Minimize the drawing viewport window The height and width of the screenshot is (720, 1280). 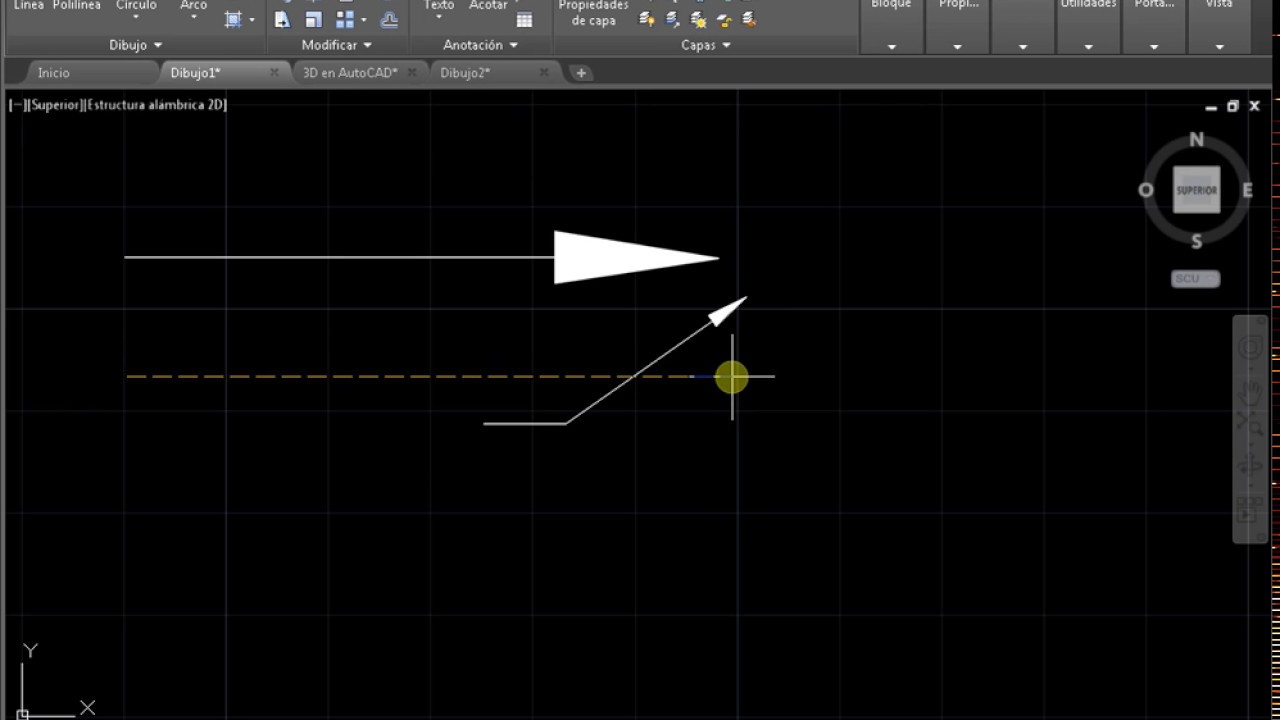(1211, 106)
